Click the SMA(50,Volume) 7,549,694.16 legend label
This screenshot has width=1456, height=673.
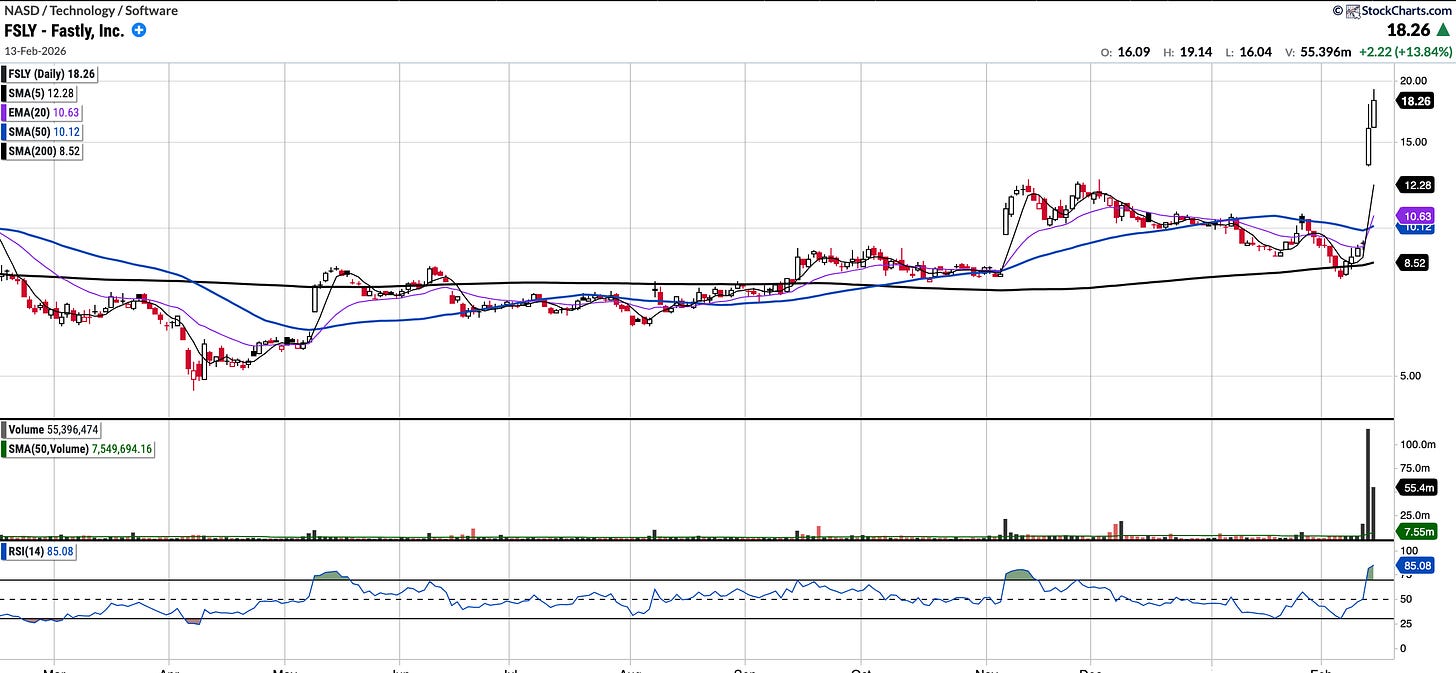pos(80,449)
